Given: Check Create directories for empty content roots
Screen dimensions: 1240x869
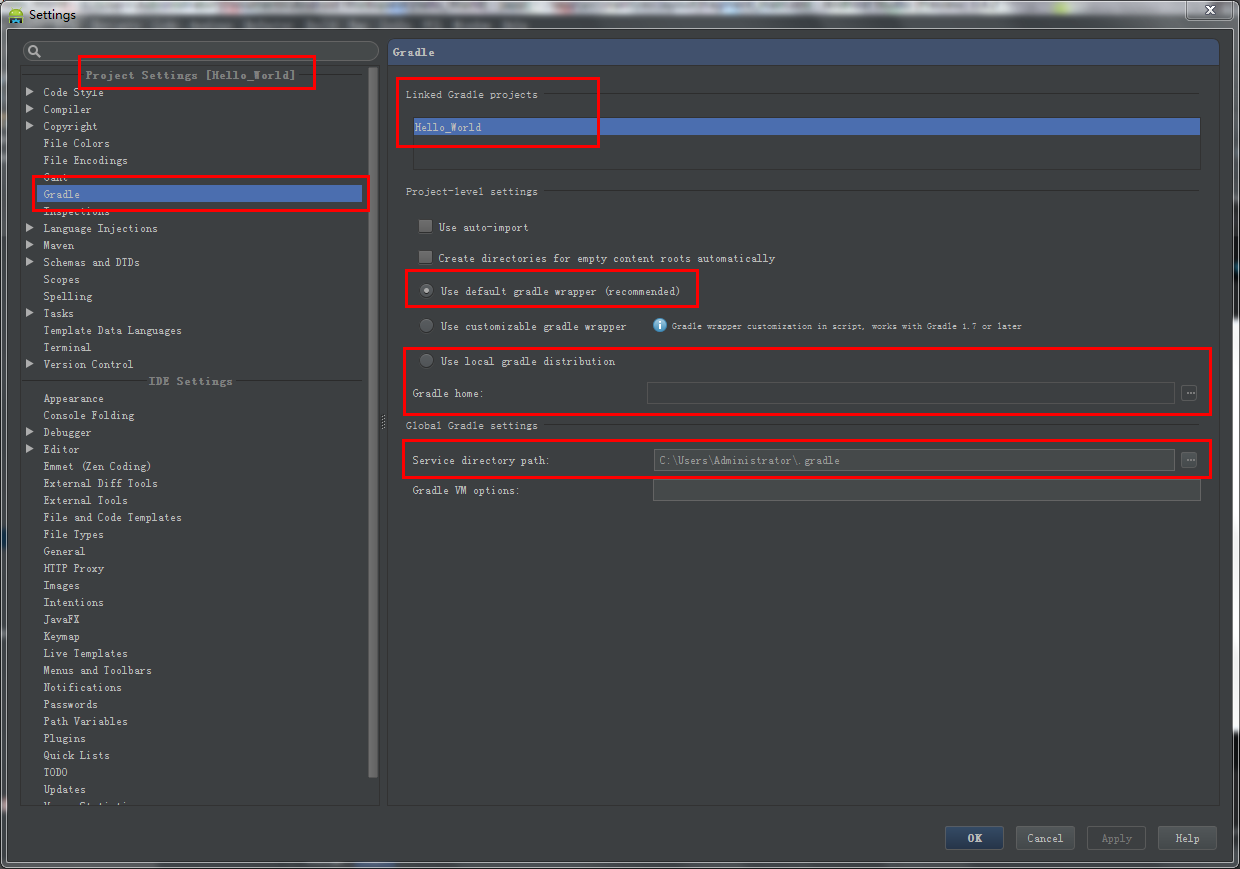Looking at the screenshot, I should [x=425, y=257].
